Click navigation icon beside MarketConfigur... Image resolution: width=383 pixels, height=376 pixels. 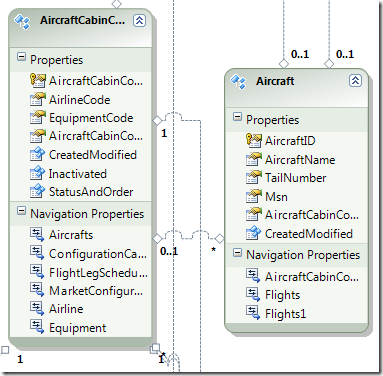coord(37,290)
